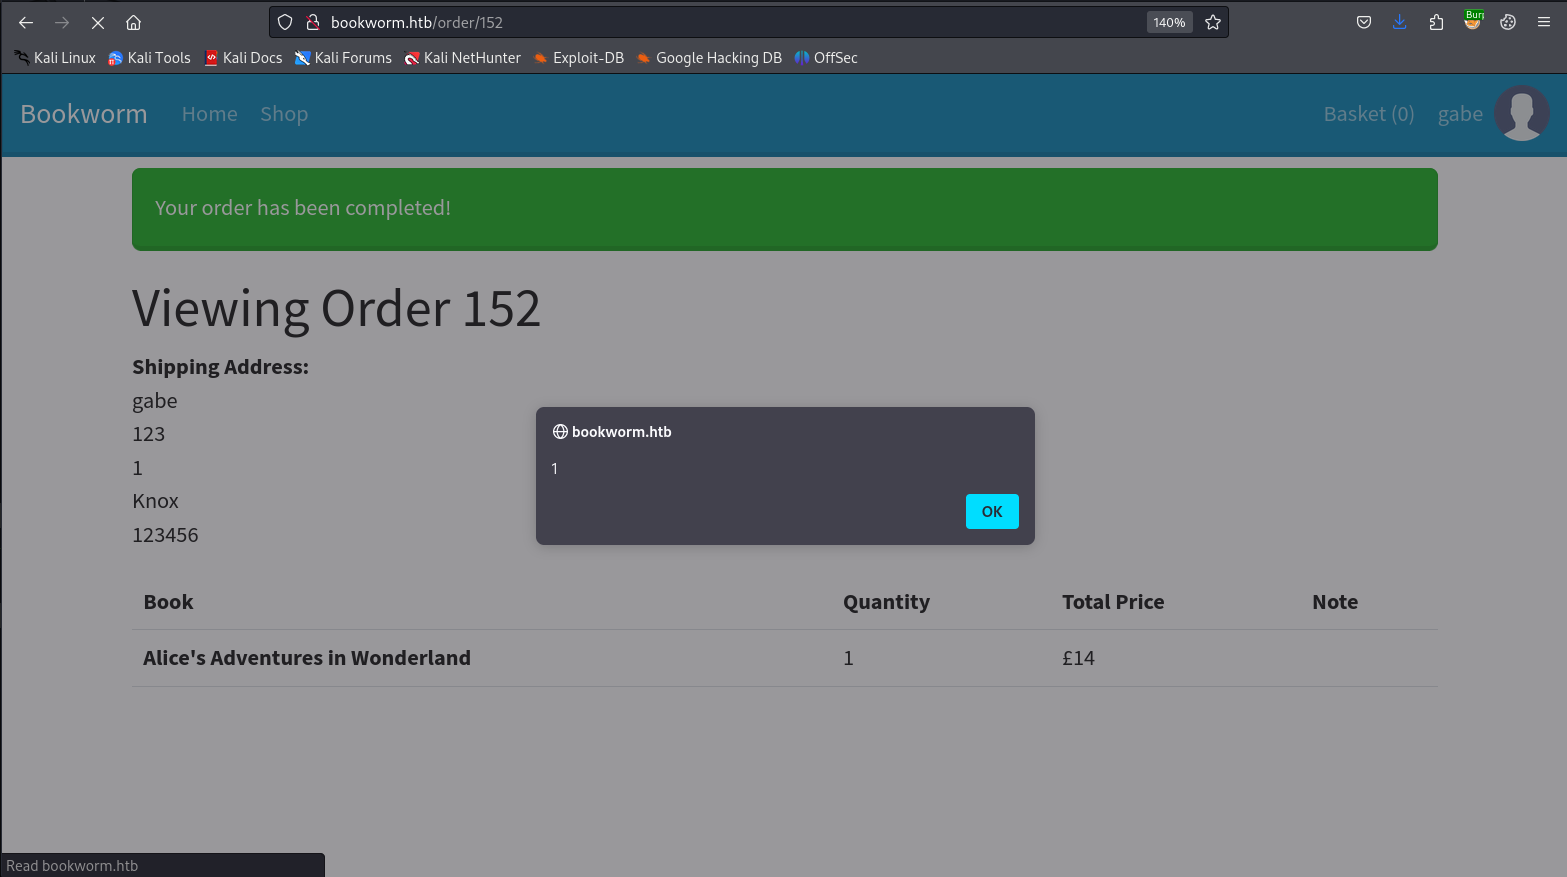This screenshot has width=1567, height=877.
Task: Open the Firefox hamburger menu
Action: 1543,22
